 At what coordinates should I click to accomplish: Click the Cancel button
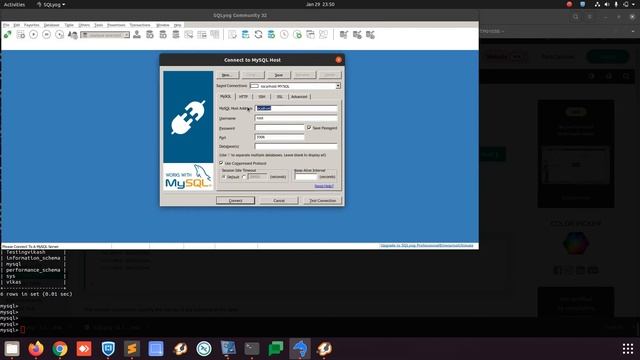pos(279,200)
